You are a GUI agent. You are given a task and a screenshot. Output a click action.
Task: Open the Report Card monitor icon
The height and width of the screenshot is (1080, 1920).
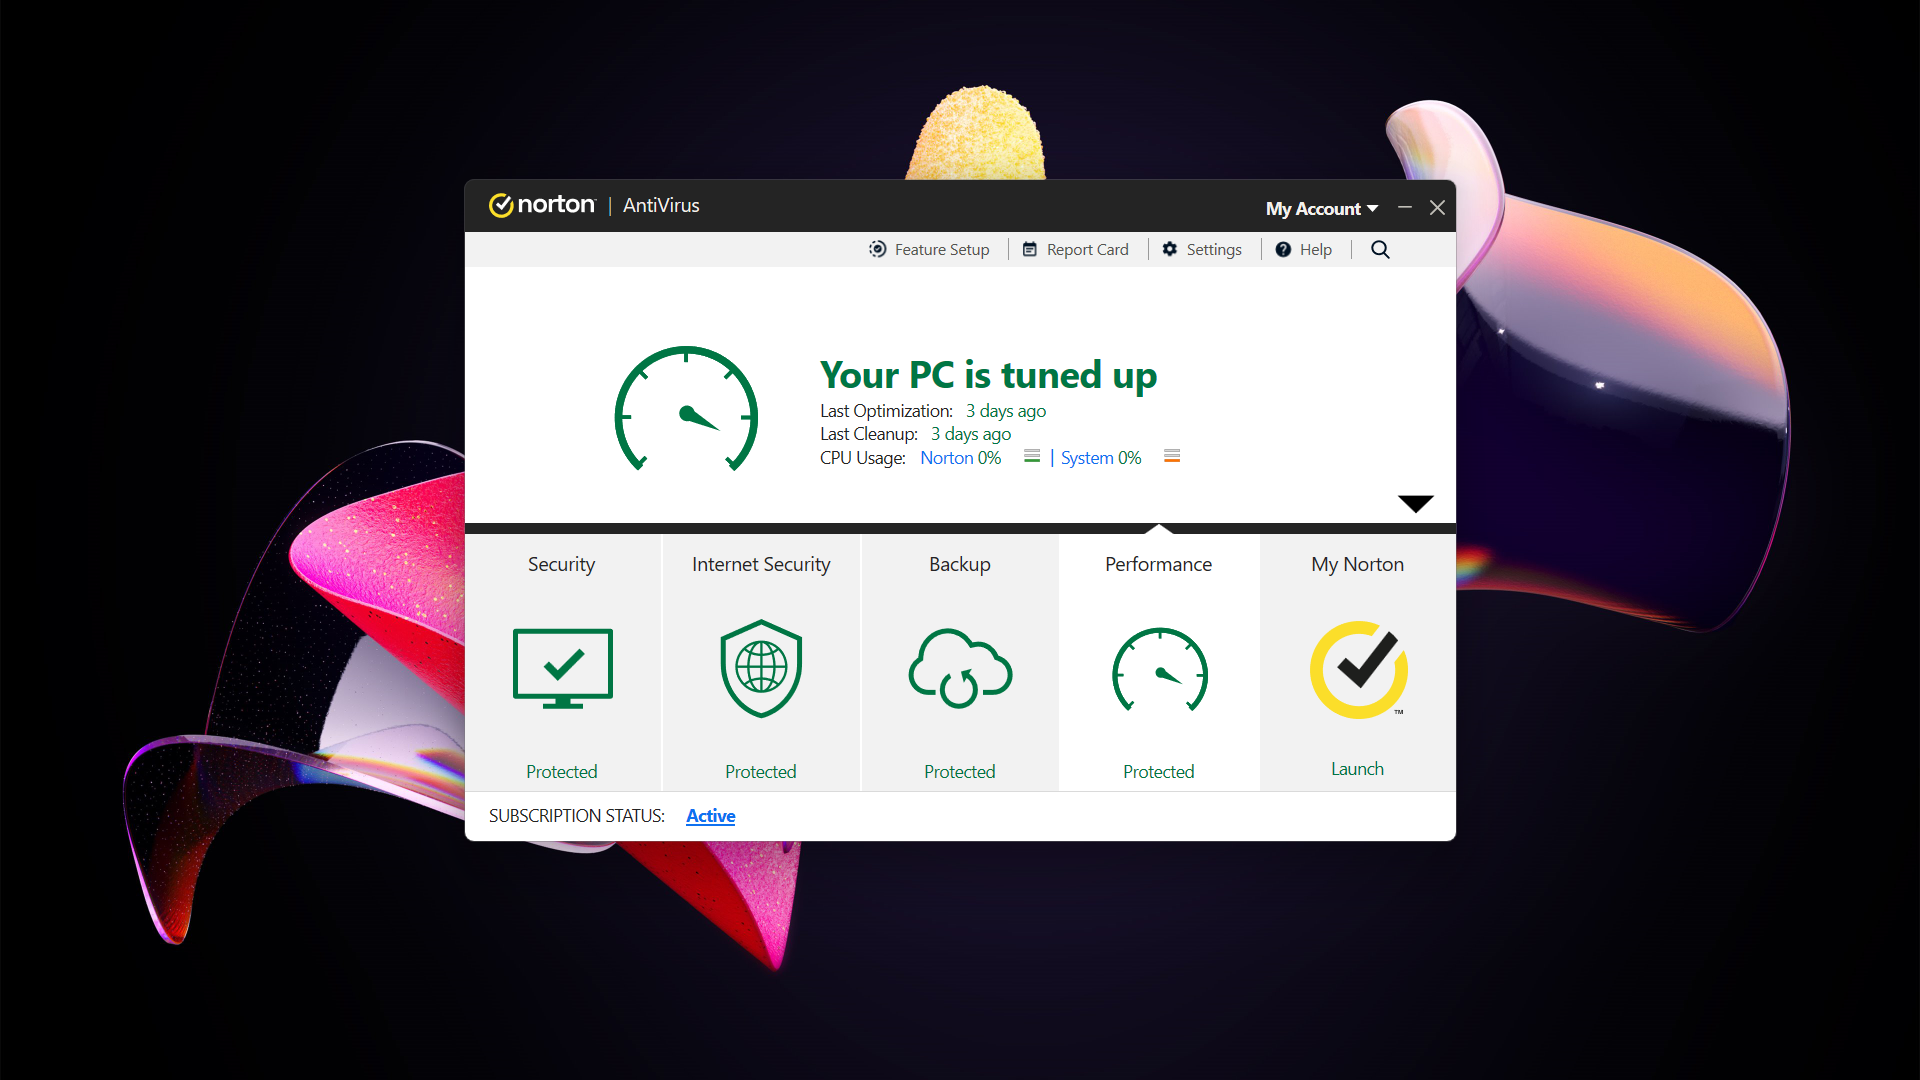tap(1027, 249)
